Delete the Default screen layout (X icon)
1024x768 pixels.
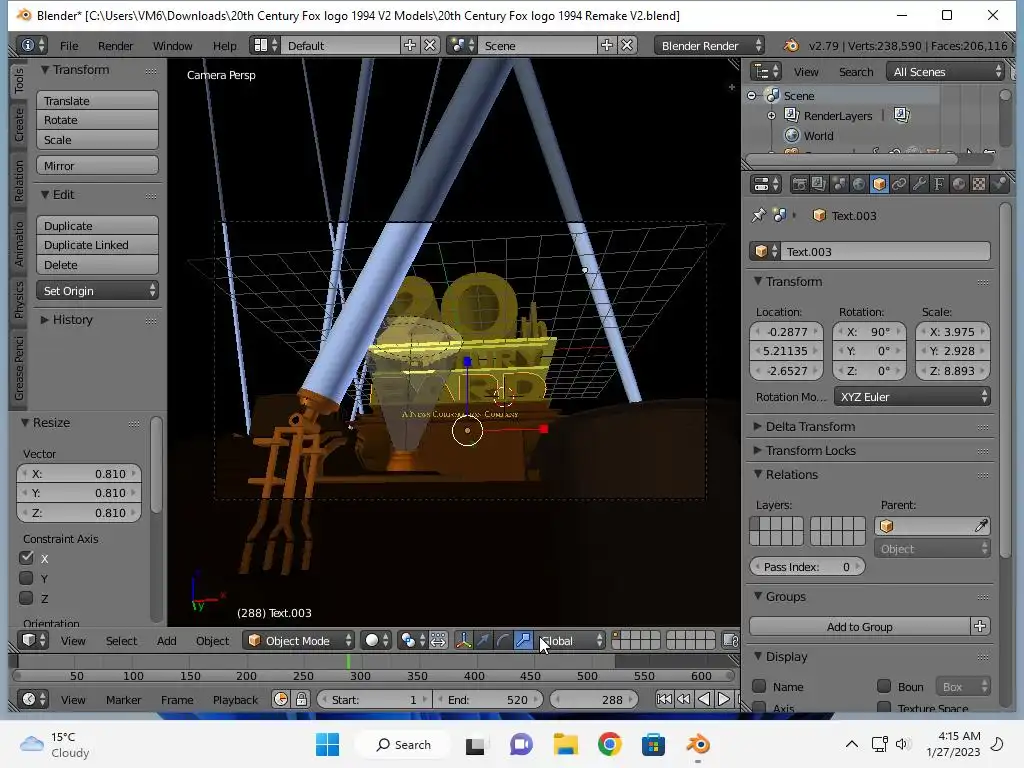pyautogui.click(x=430, y=45)
